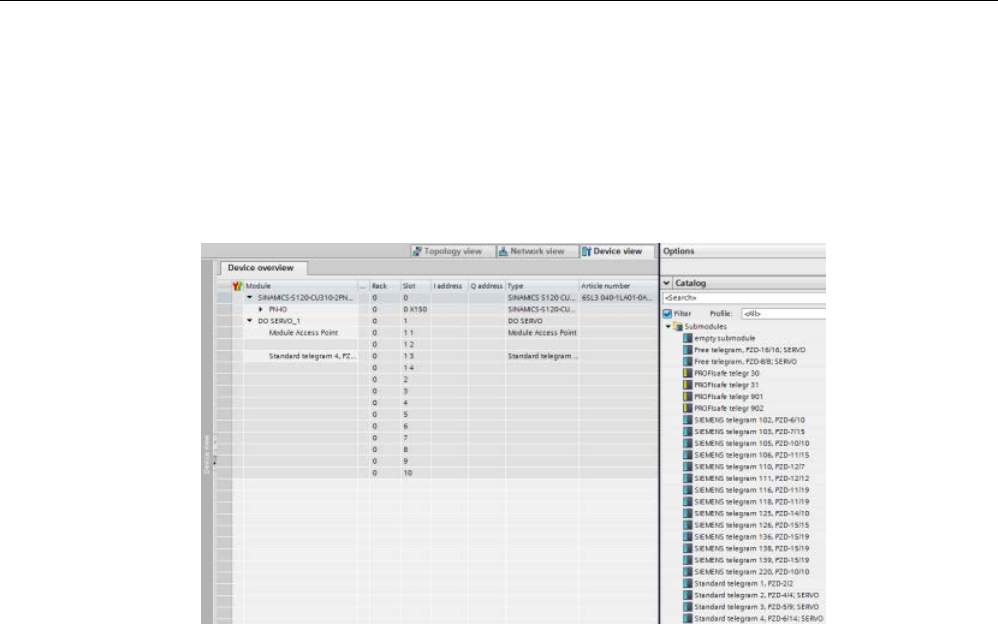This screenshot has width=998, height=624.
Task: Select empty slot 1 2 row cell
Action: click(x=409, y=344)
